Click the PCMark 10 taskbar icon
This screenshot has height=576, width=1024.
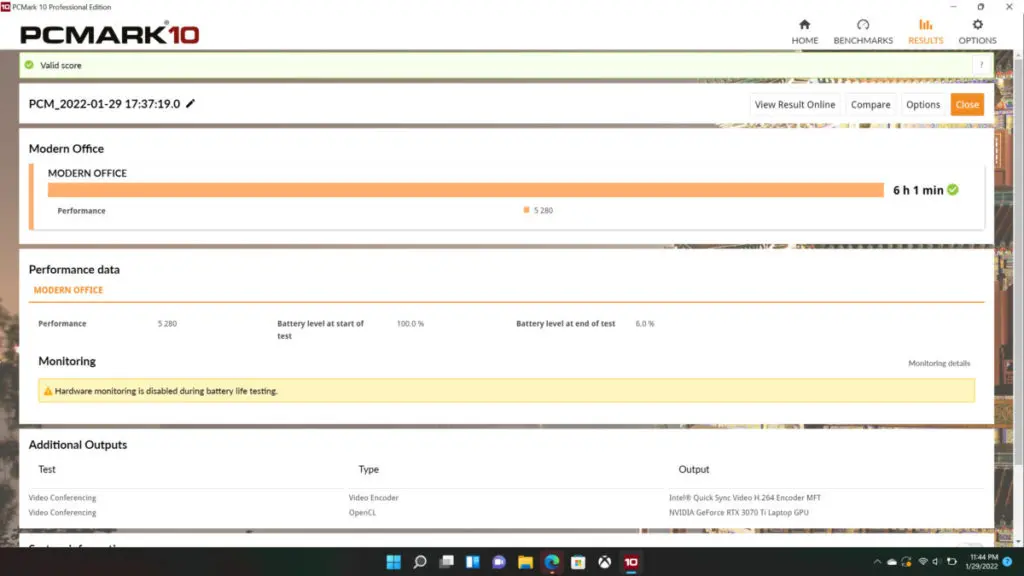631,562
